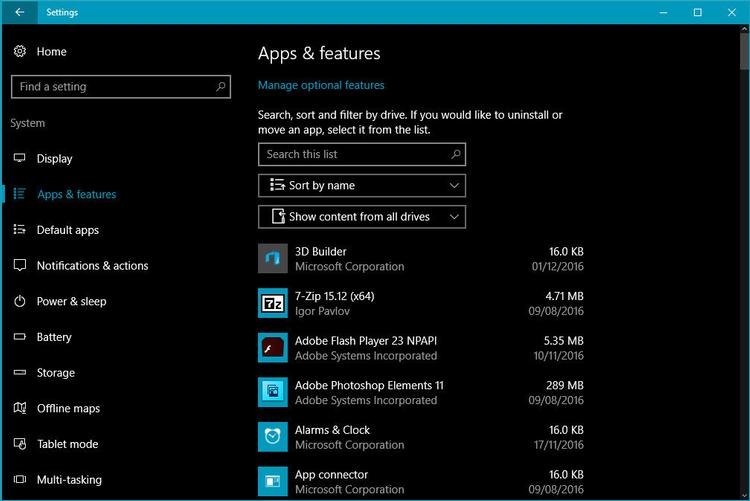Click the magnifier in Search this list
Viewport: 750px width, 501px height.
pyautogui.click(x=456, y=154)
